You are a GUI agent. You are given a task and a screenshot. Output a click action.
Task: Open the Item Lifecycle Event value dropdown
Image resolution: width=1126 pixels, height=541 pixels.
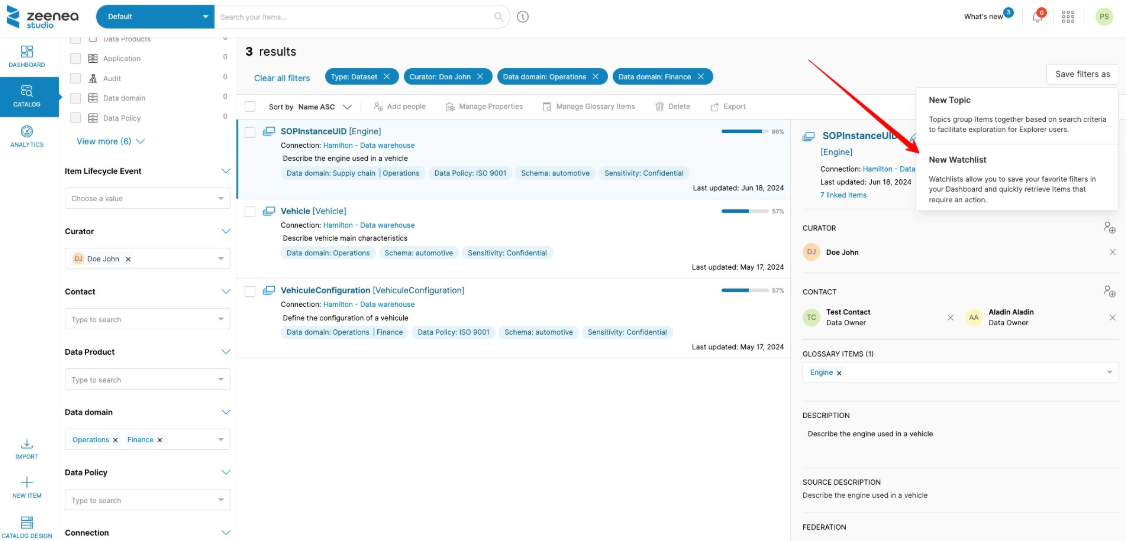click(147, 199)
